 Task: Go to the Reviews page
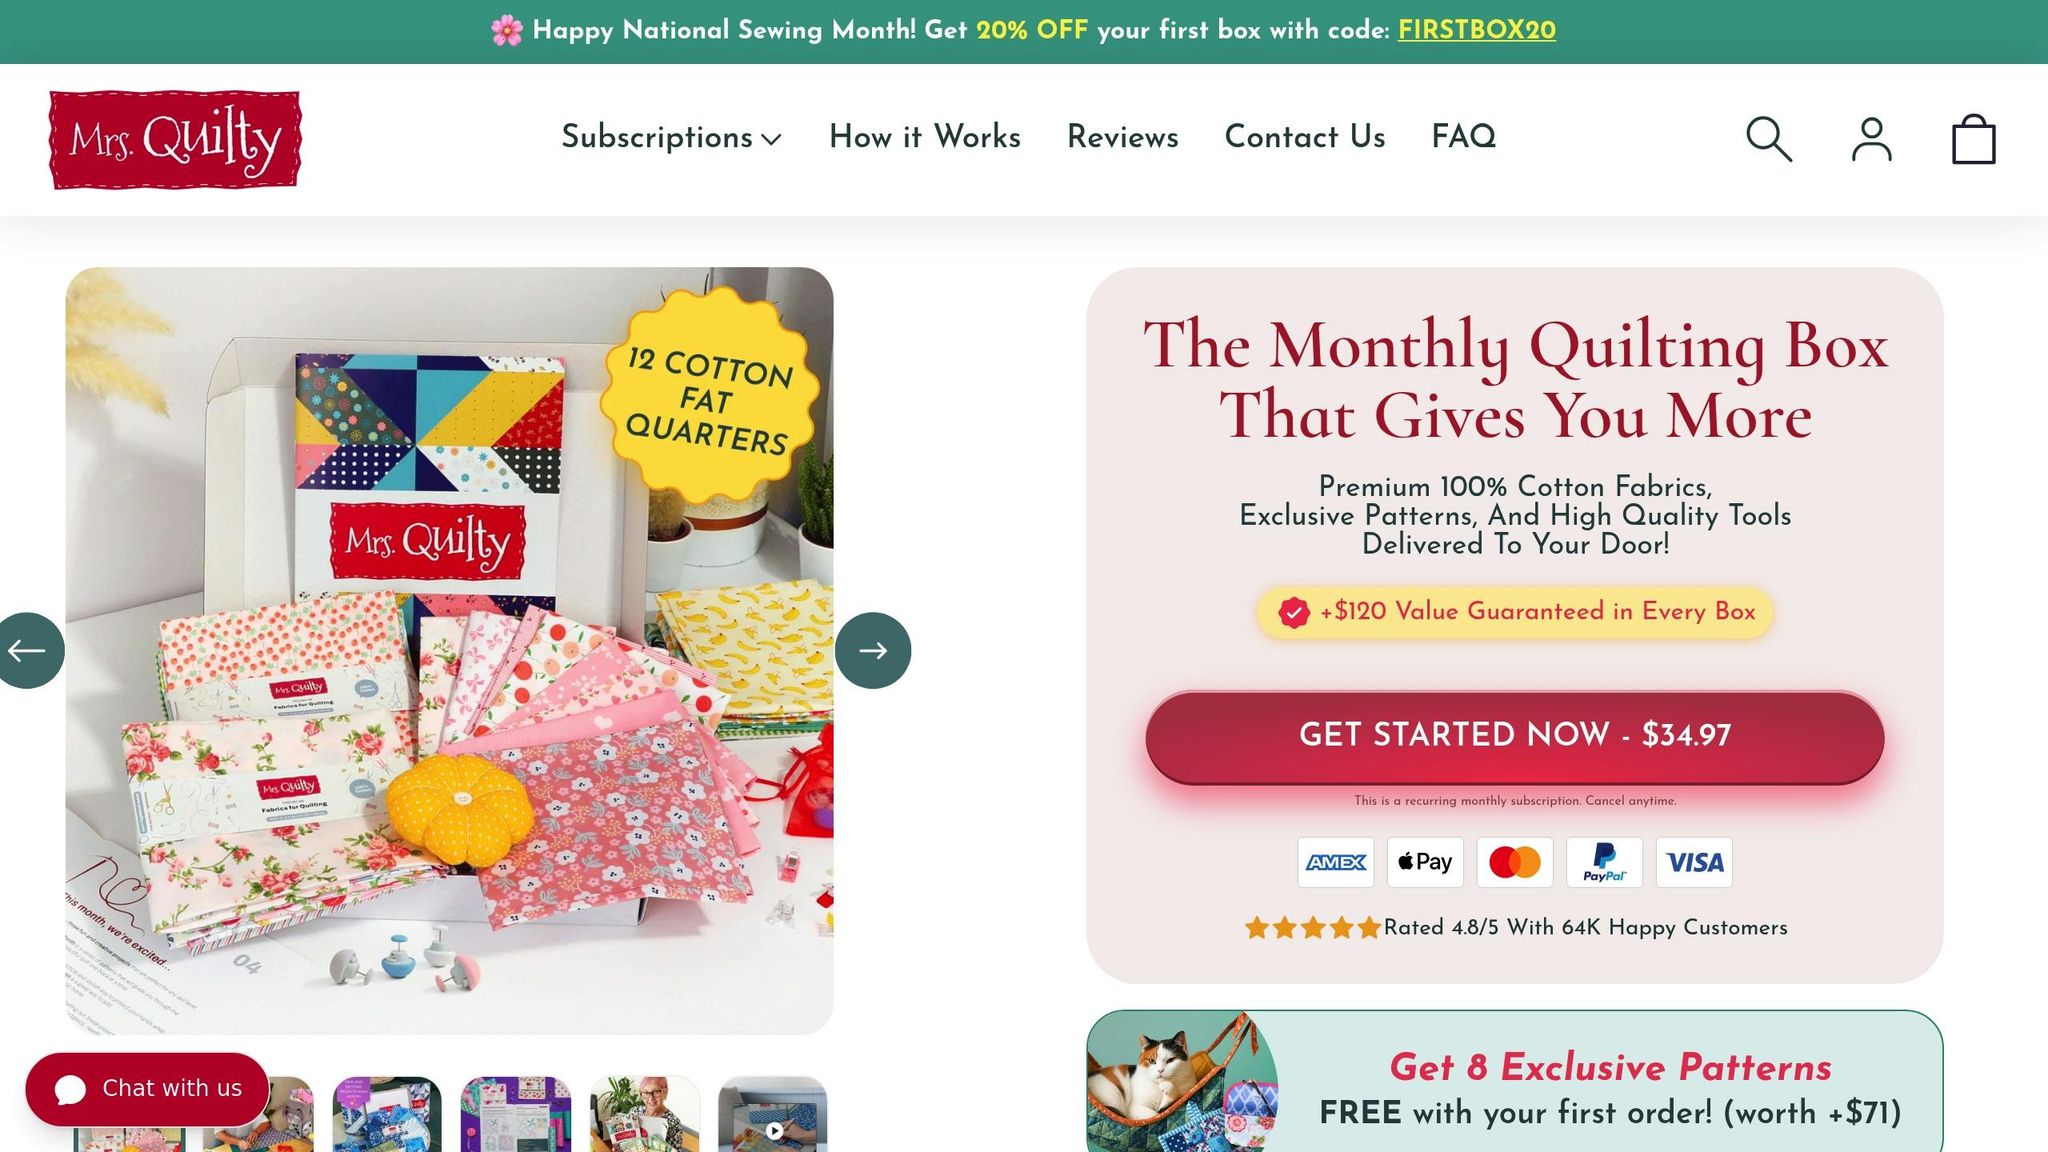[1123, 137]
